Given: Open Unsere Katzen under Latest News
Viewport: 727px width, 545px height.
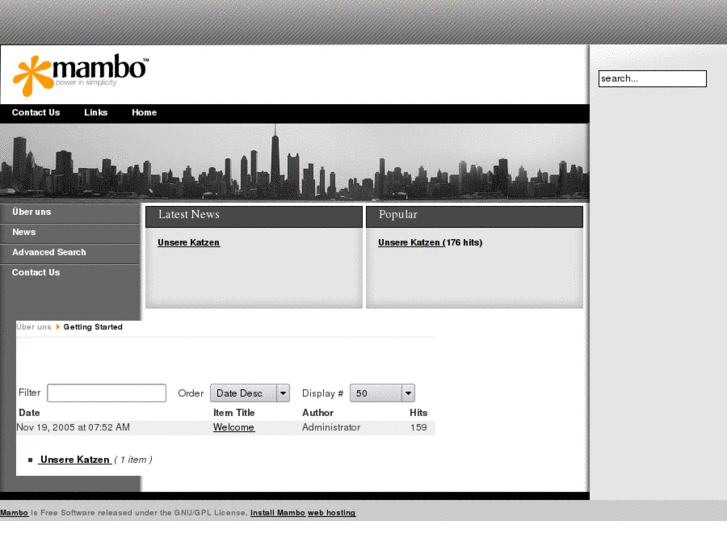Looking at the screenshot, I should tap(189, 243).
